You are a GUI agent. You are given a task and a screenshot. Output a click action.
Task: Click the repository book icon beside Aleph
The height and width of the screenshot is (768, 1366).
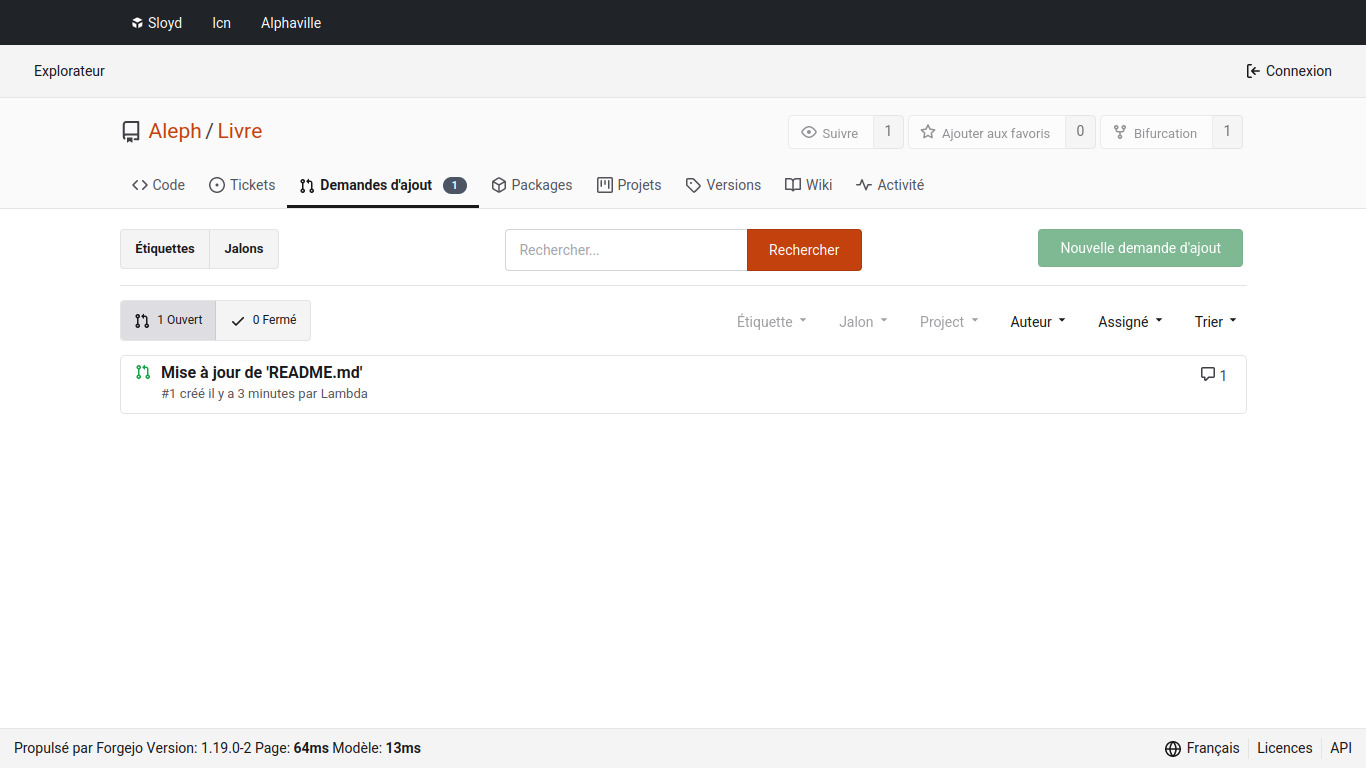click(131, 132)
